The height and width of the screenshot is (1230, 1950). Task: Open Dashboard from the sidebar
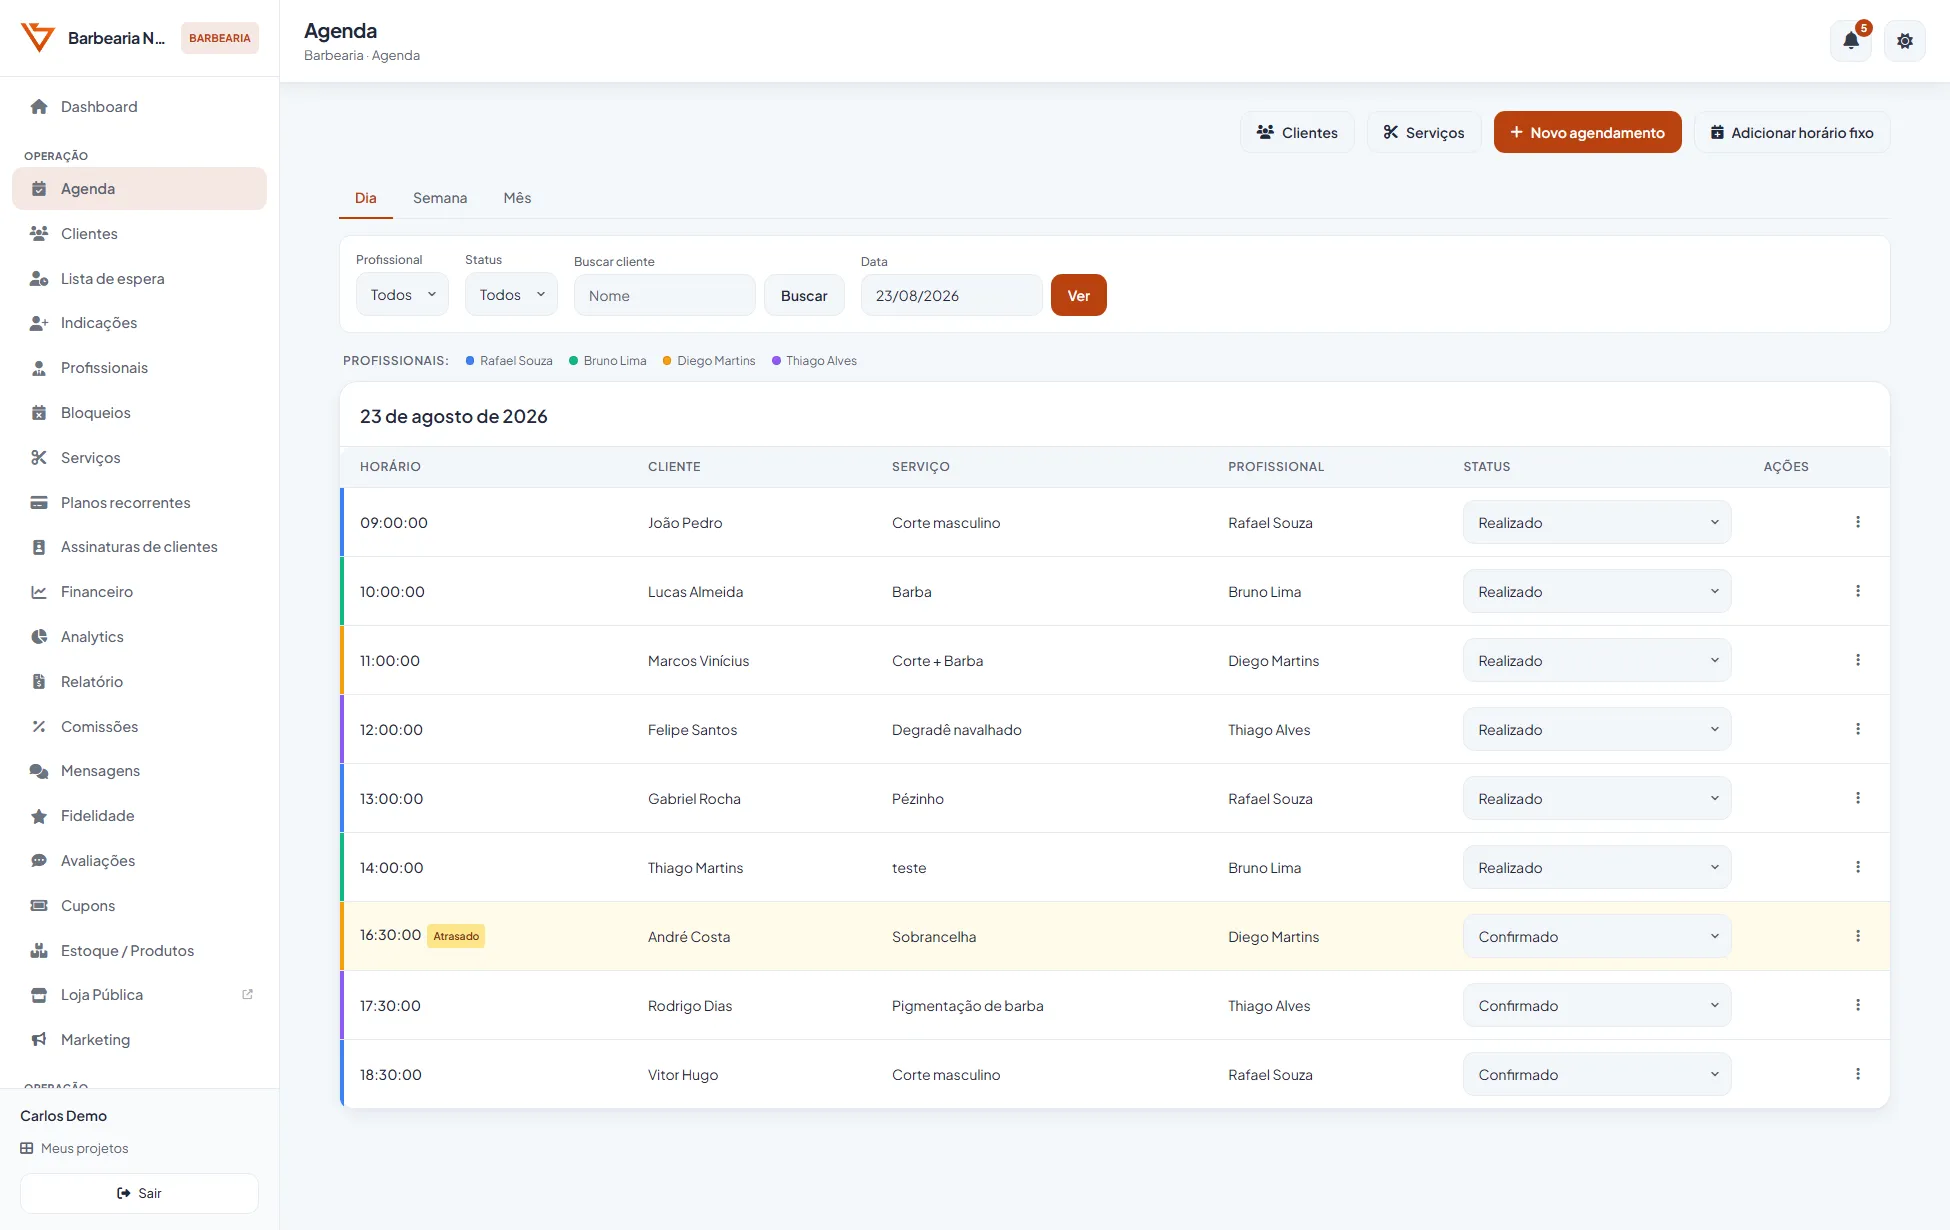(139, 107)
